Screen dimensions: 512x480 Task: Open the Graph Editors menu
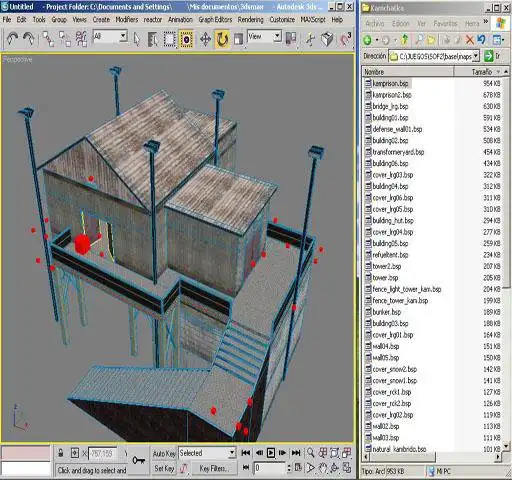tap(215, 20)
